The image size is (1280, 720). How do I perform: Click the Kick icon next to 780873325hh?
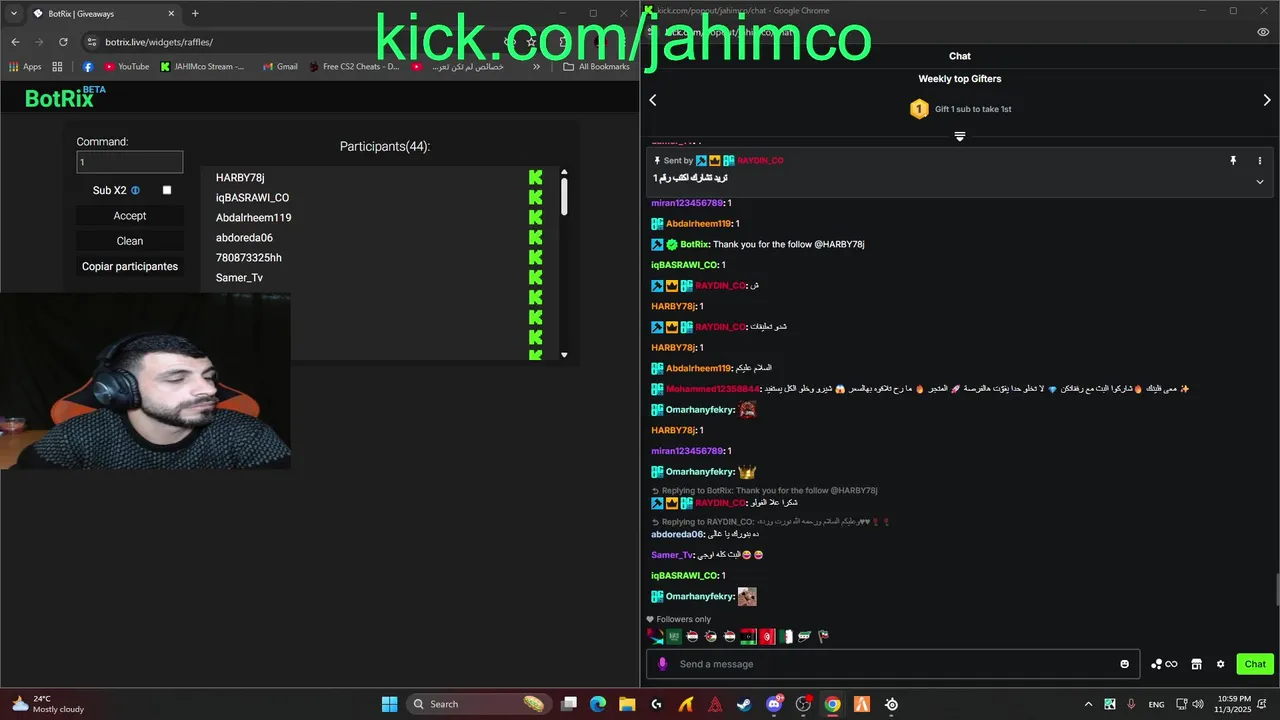(x=536, y=257)
